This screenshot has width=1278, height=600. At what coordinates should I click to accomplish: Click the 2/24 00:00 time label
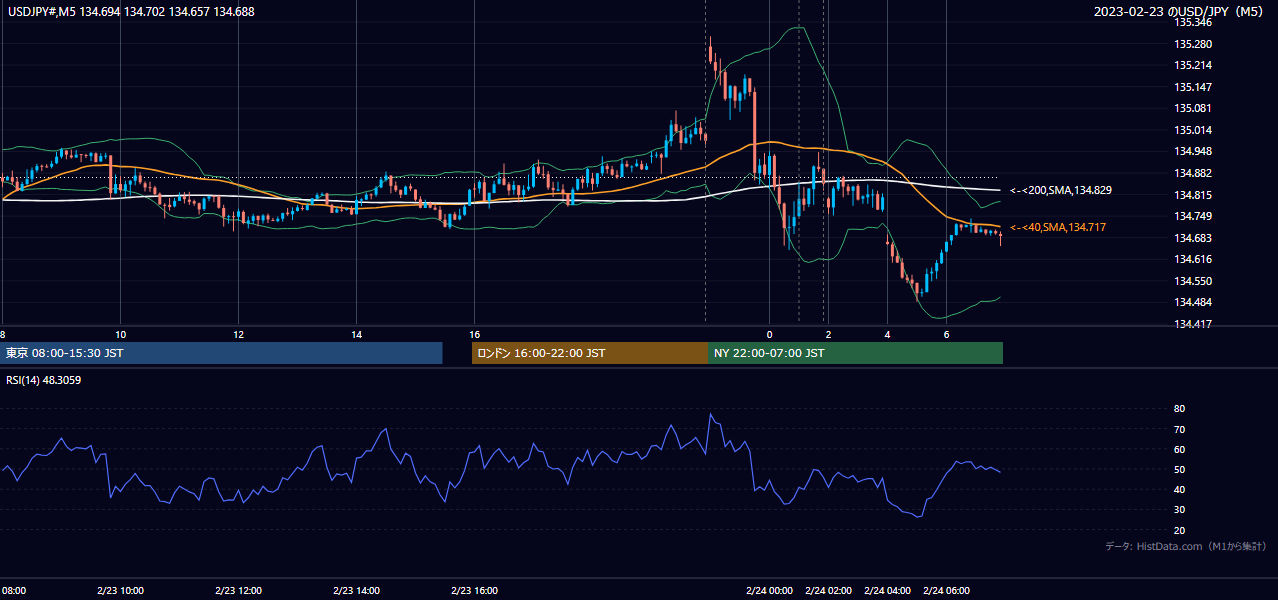[770, 591]
